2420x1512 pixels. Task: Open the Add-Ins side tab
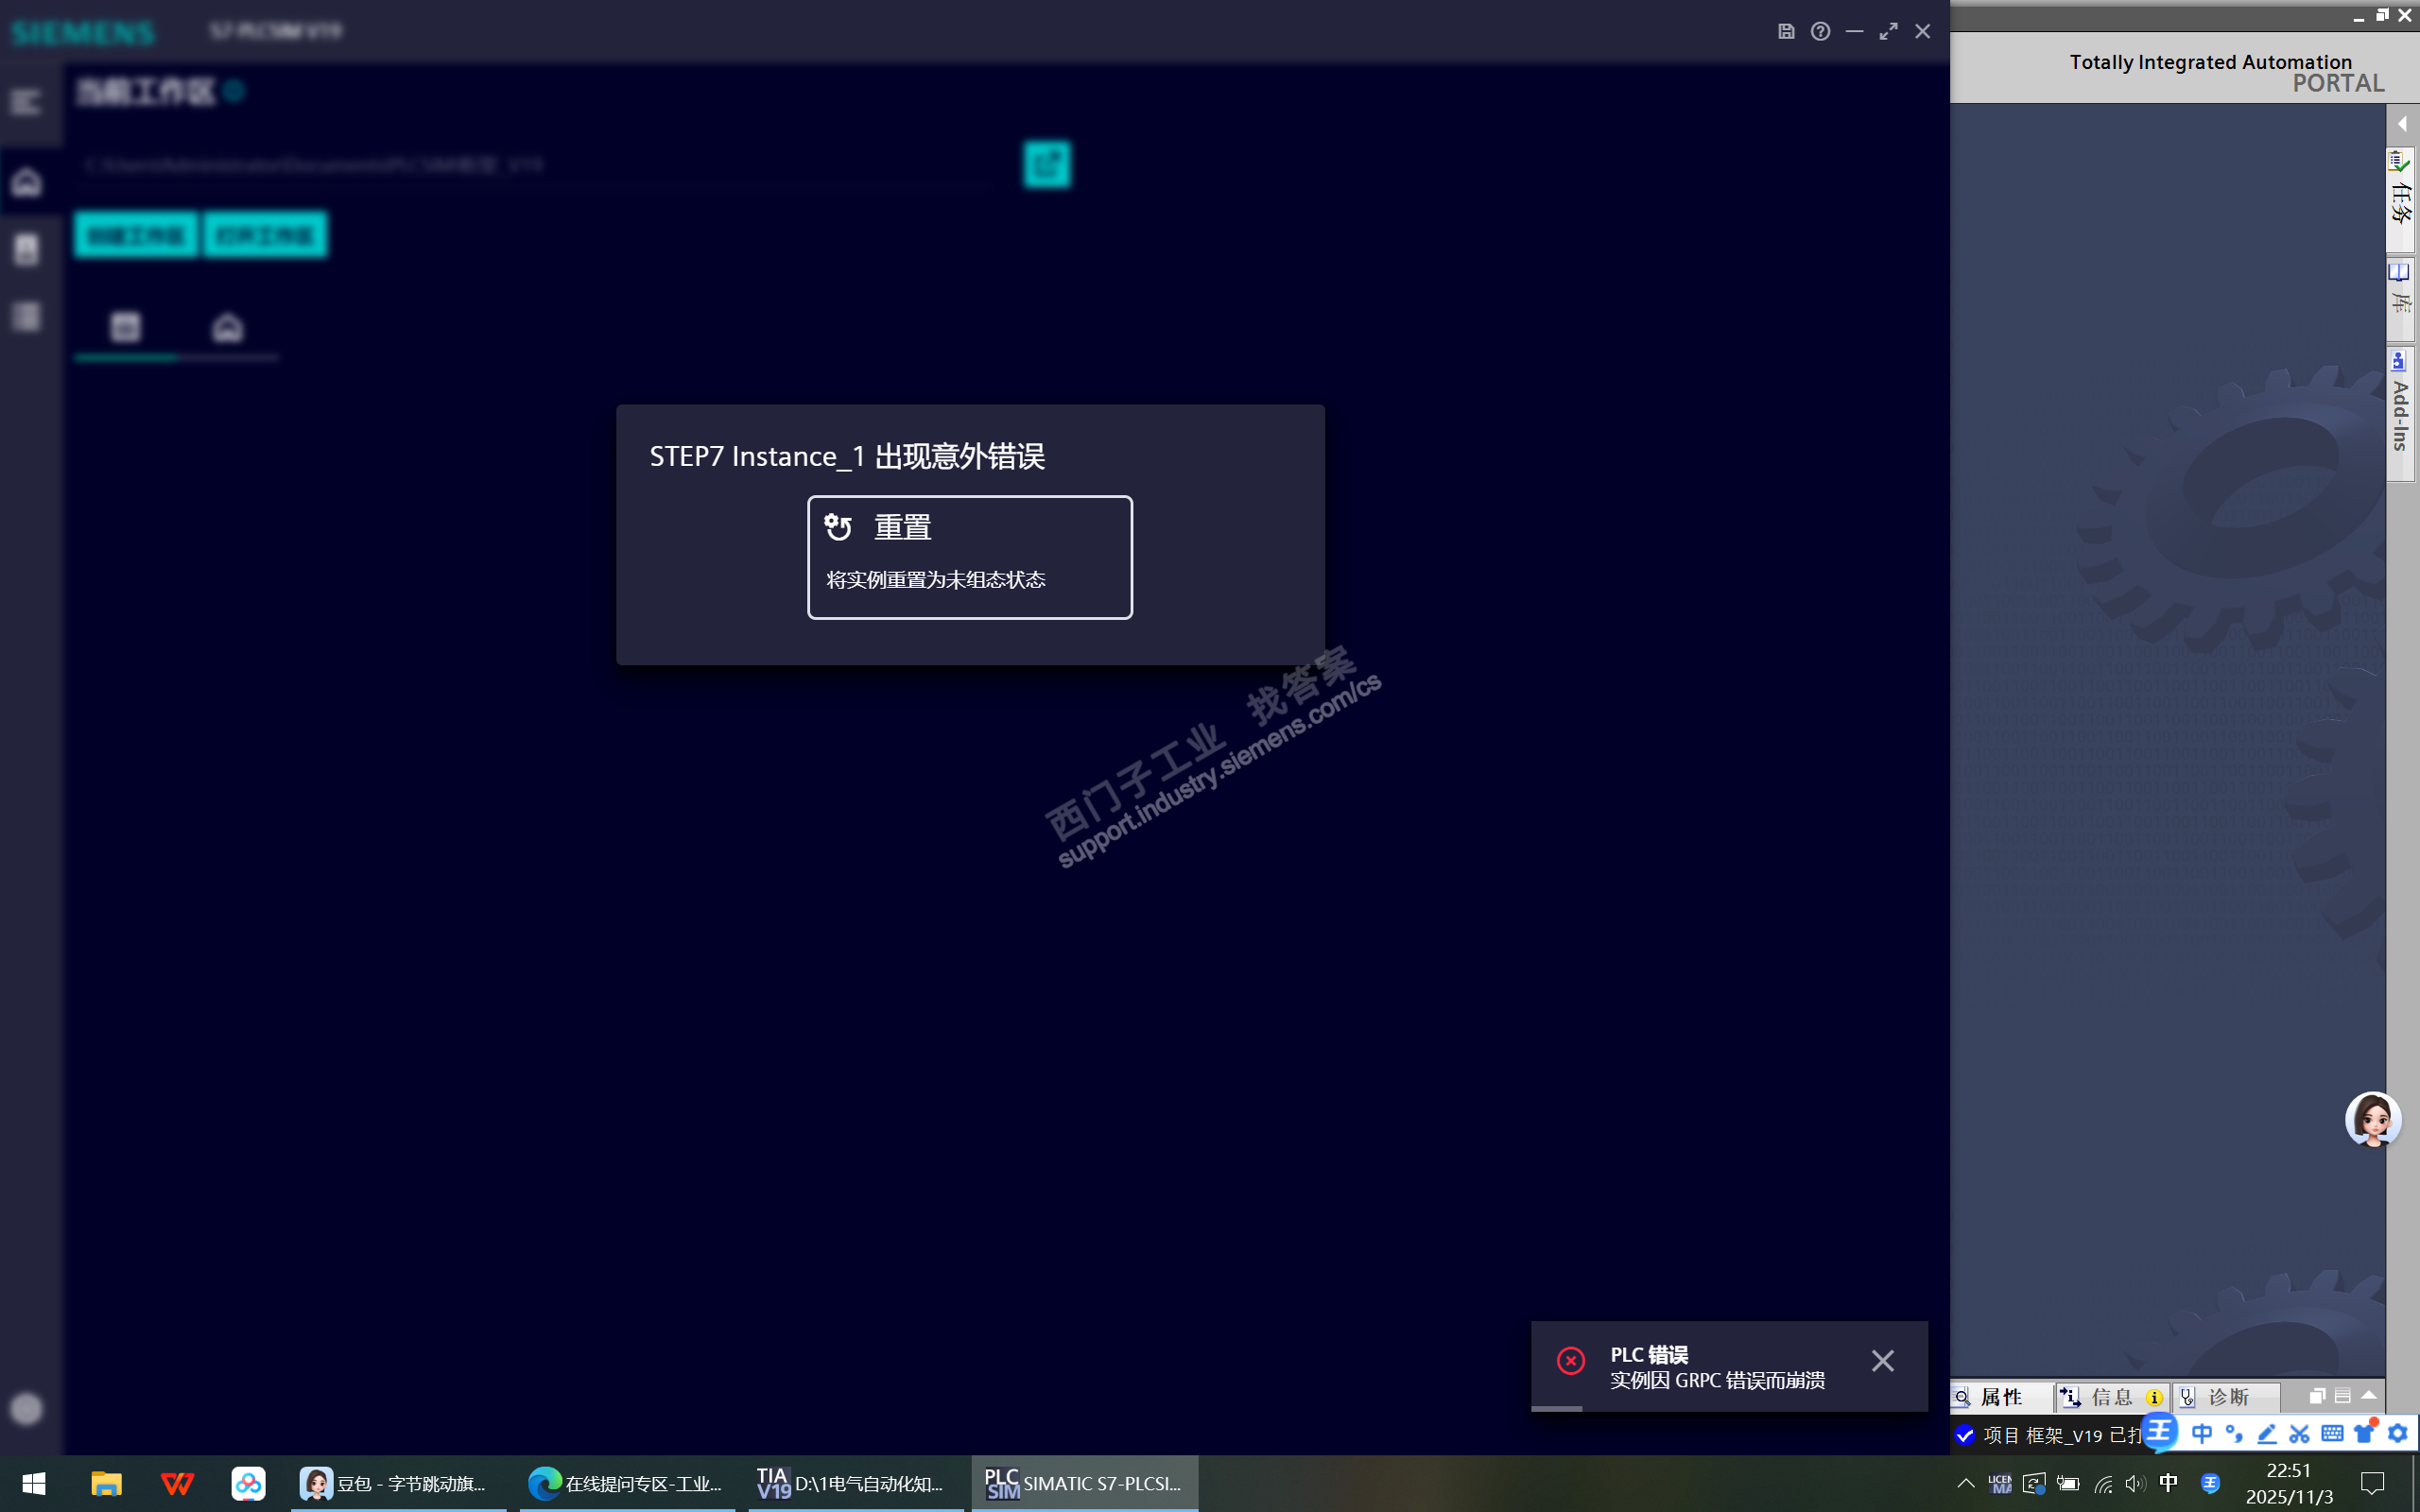click(x=2400, y=413)
